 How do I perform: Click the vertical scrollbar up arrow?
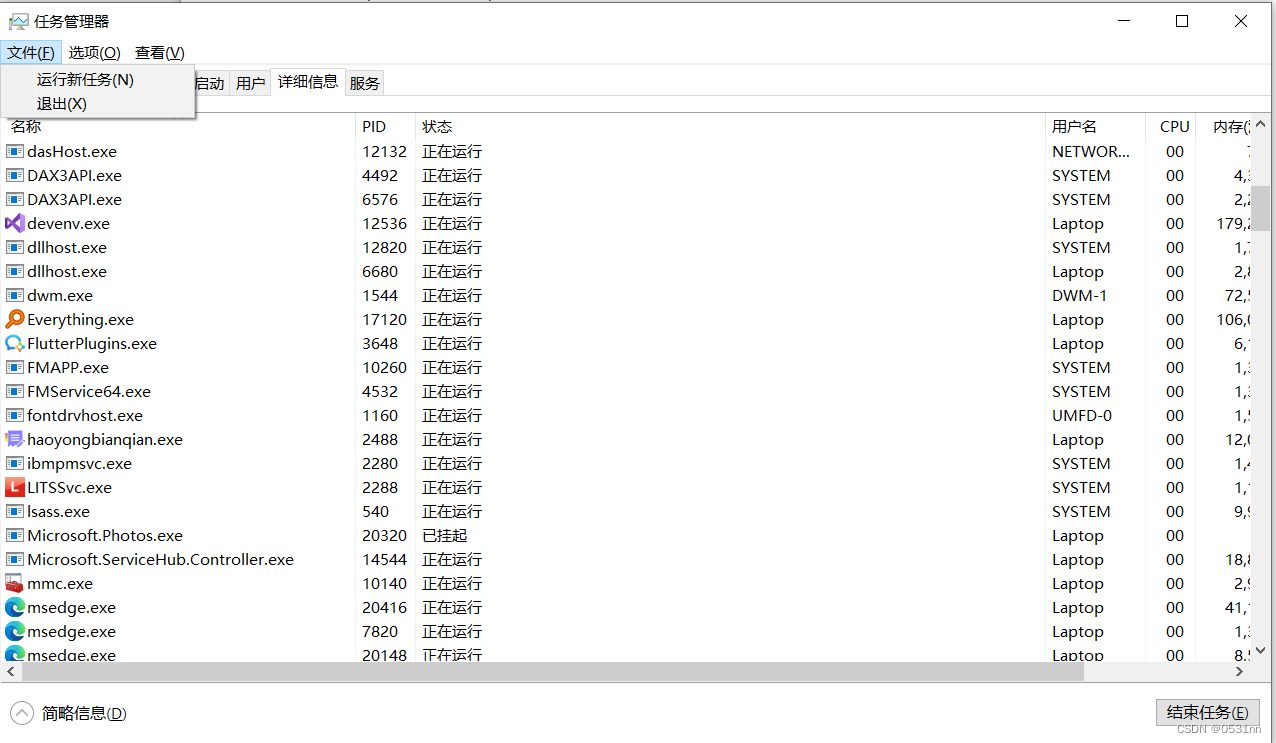click(1262, 123)
